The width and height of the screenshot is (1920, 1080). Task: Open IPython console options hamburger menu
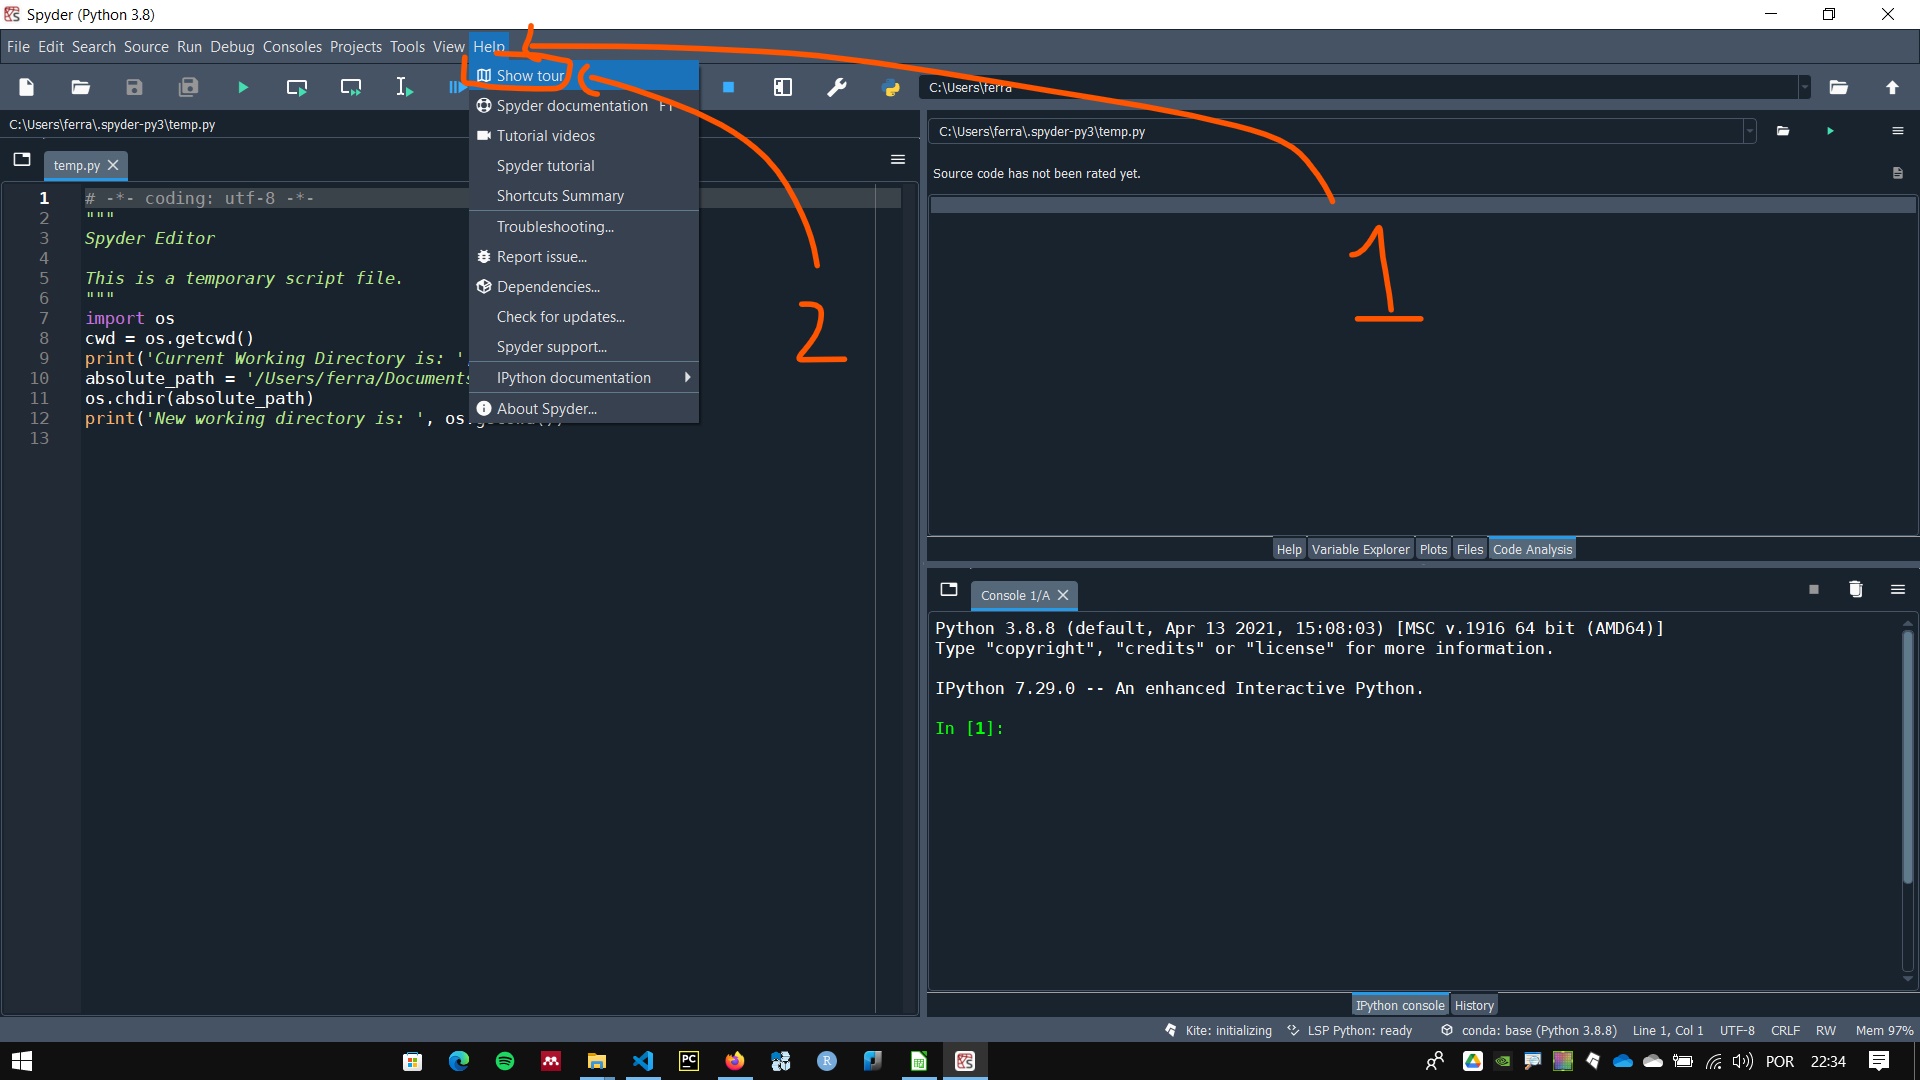1897,590
